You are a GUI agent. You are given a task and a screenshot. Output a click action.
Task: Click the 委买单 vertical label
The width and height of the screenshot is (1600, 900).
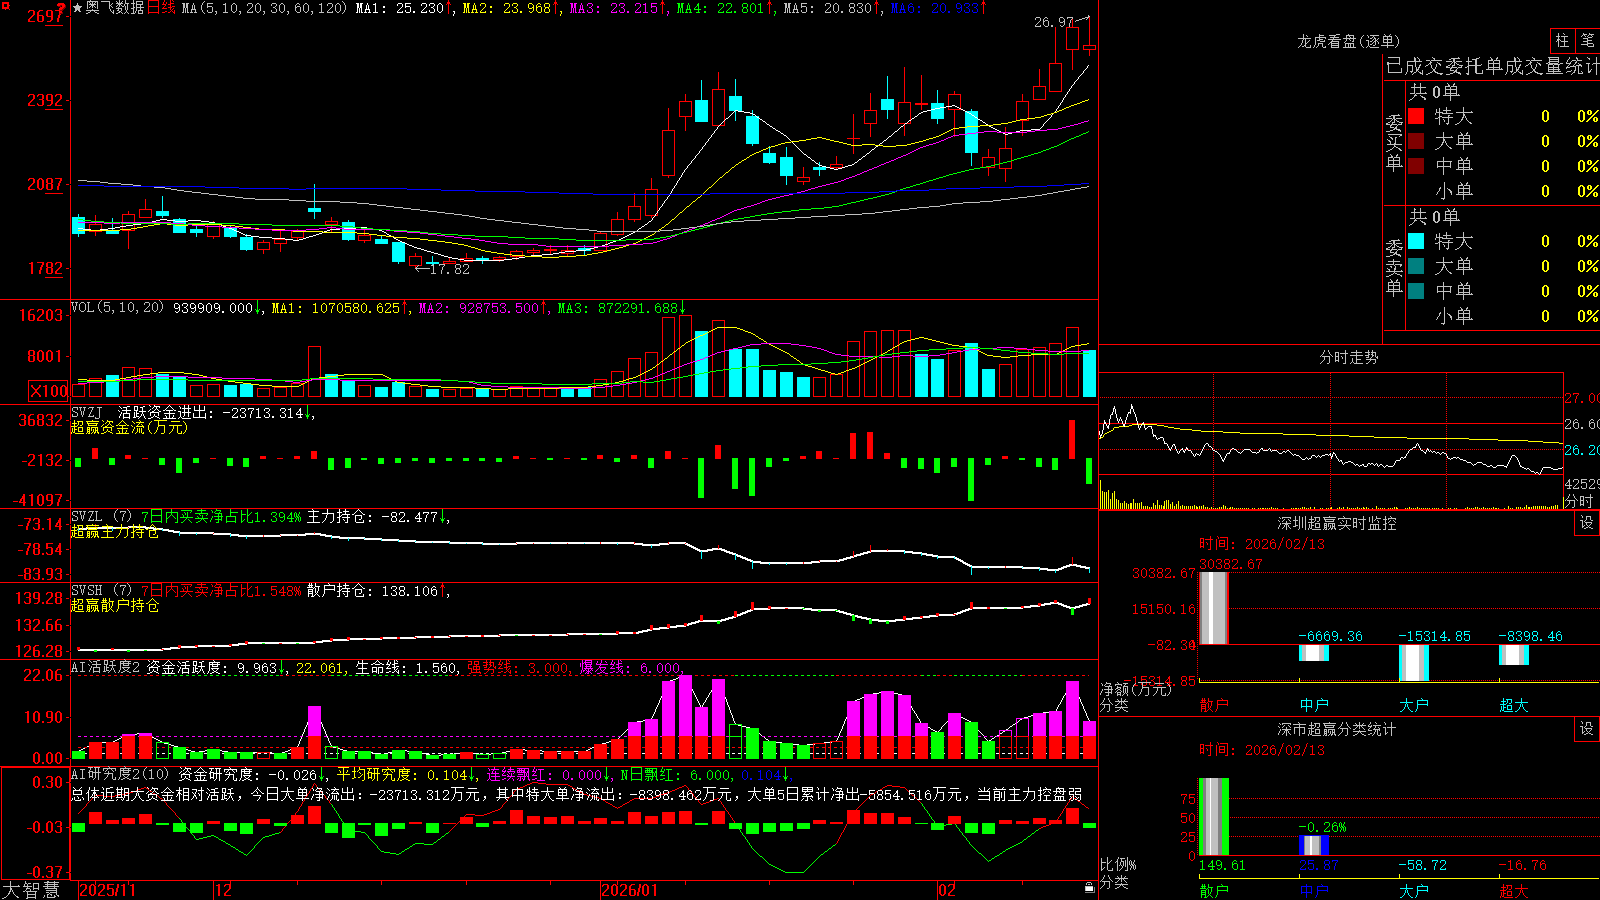1394,143
